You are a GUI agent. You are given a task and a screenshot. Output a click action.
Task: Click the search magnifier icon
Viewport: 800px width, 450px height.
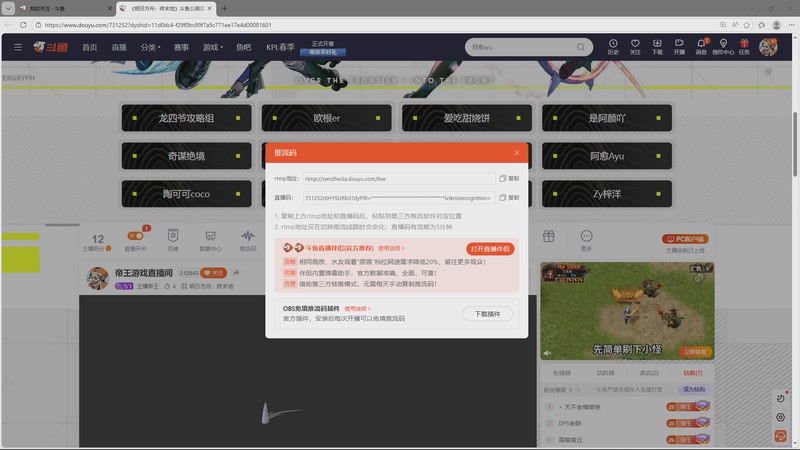pos(581,47)
